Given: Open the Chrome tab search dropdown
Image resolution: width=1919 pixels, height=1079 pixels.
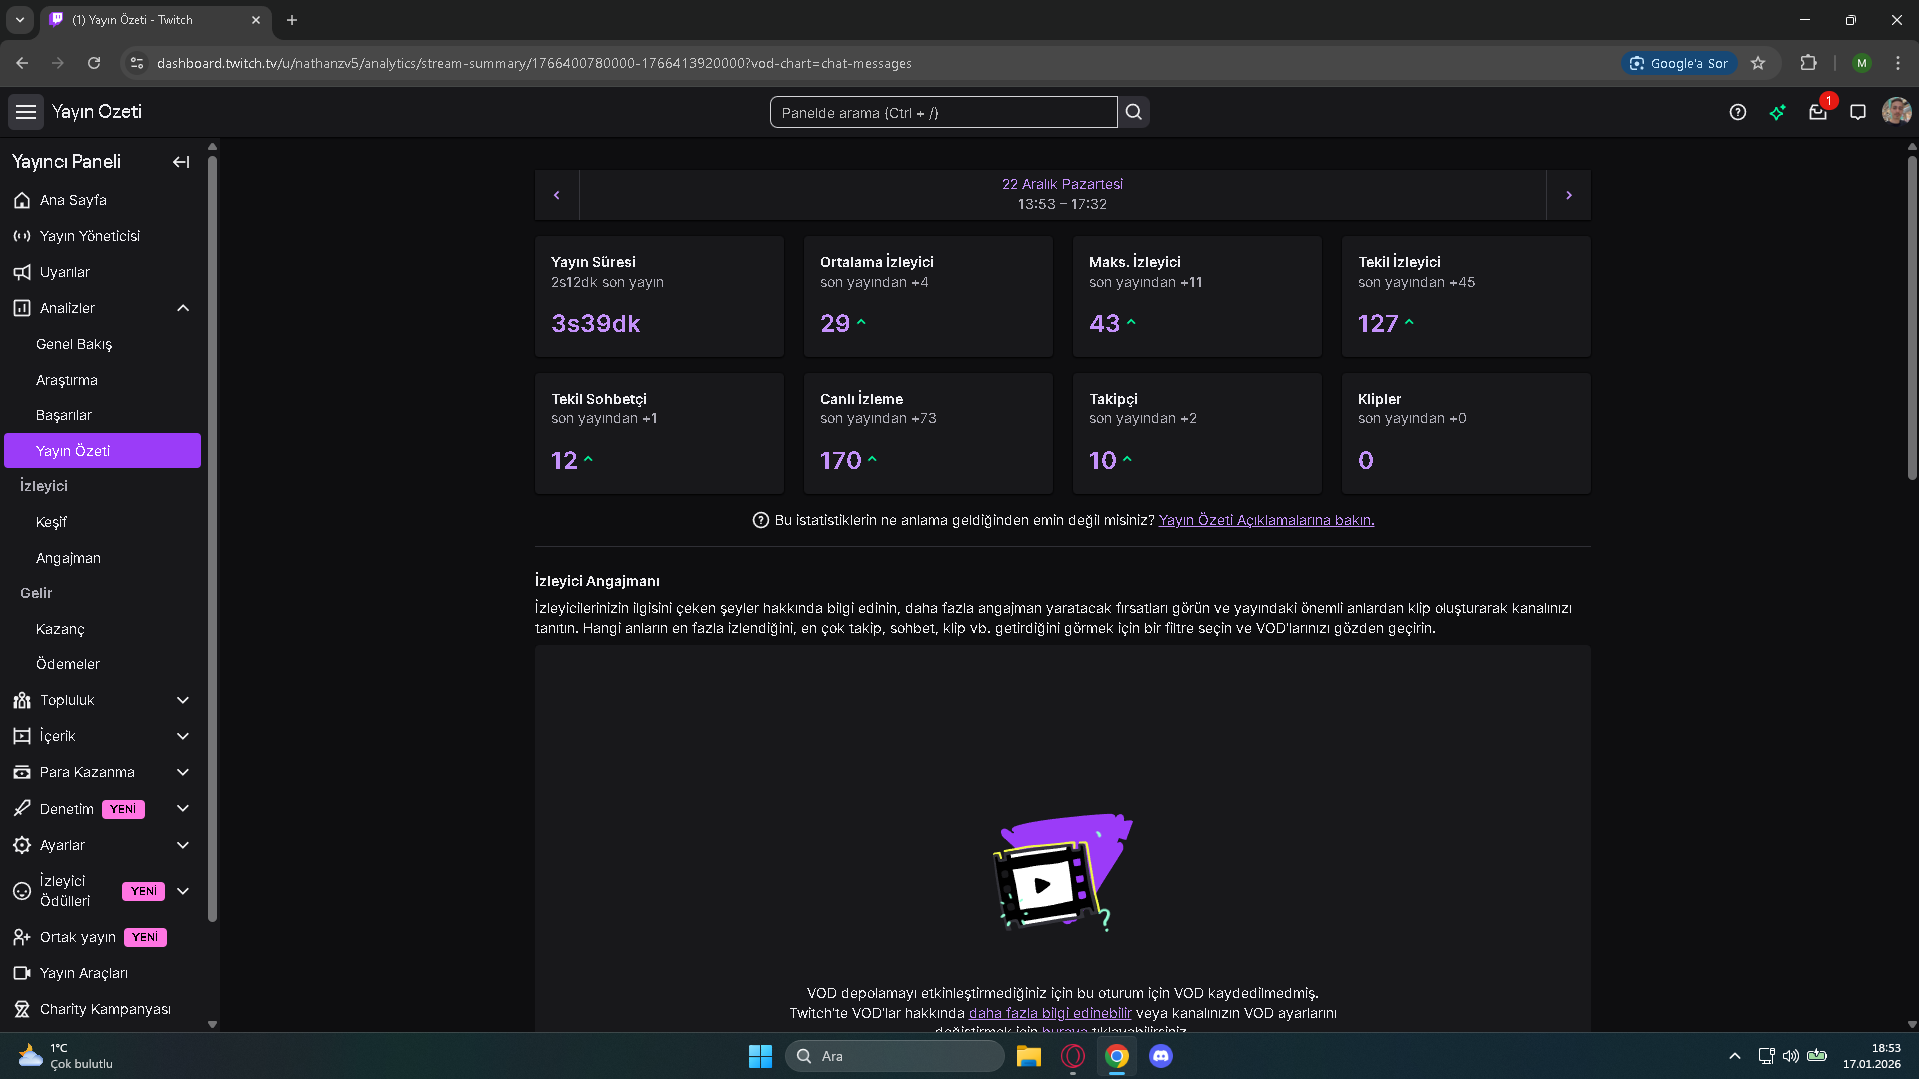Looking at the screenshot, I should (x=19, y=20).
